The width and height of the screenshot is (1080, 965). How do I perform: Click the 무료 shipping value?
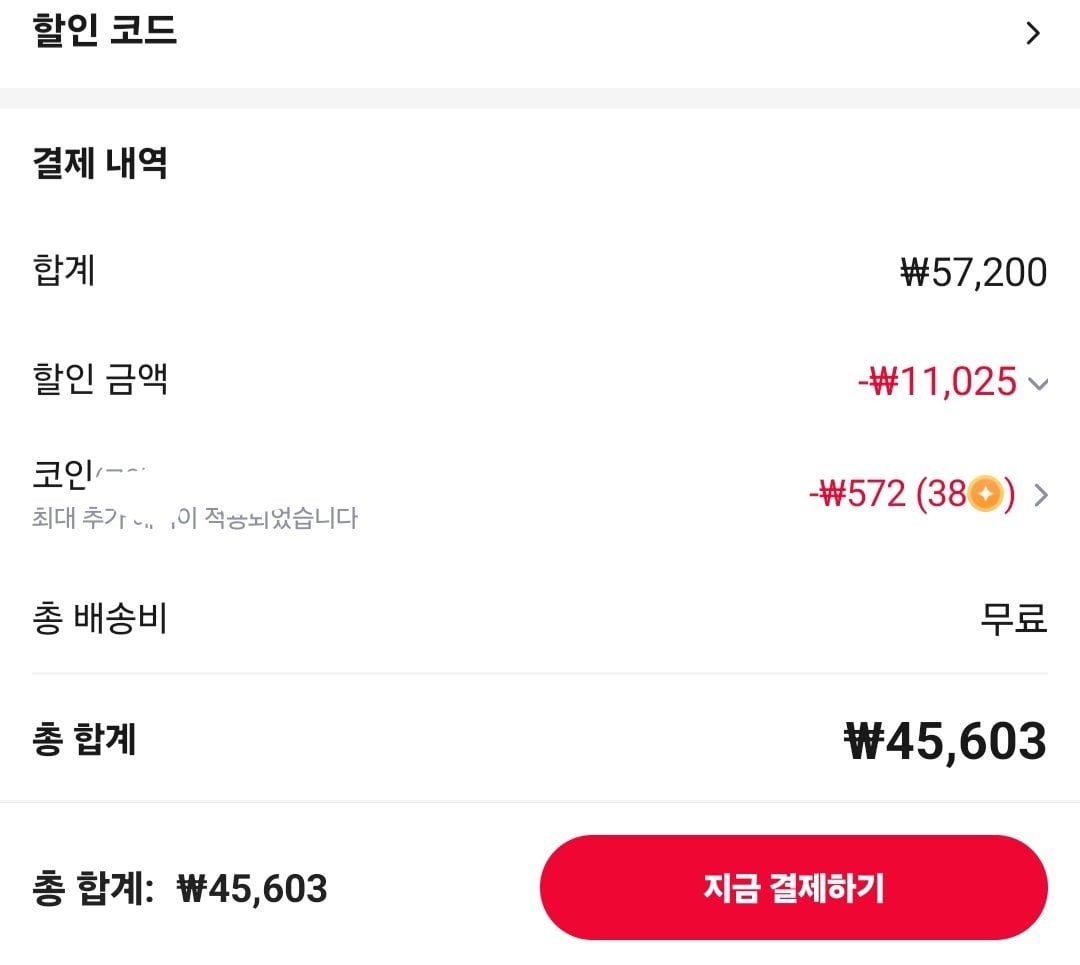[x=1014, y=618]
